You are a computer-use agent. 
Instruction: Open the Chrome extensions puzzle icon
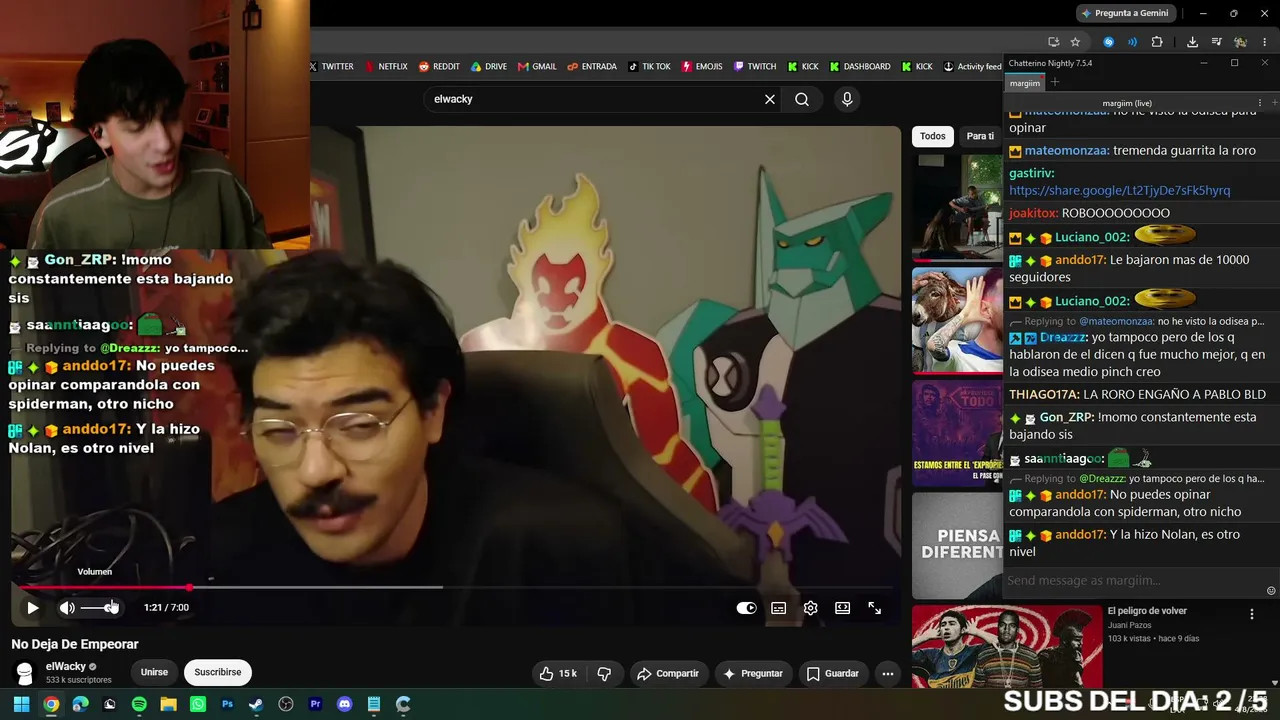pos(1157,42)
